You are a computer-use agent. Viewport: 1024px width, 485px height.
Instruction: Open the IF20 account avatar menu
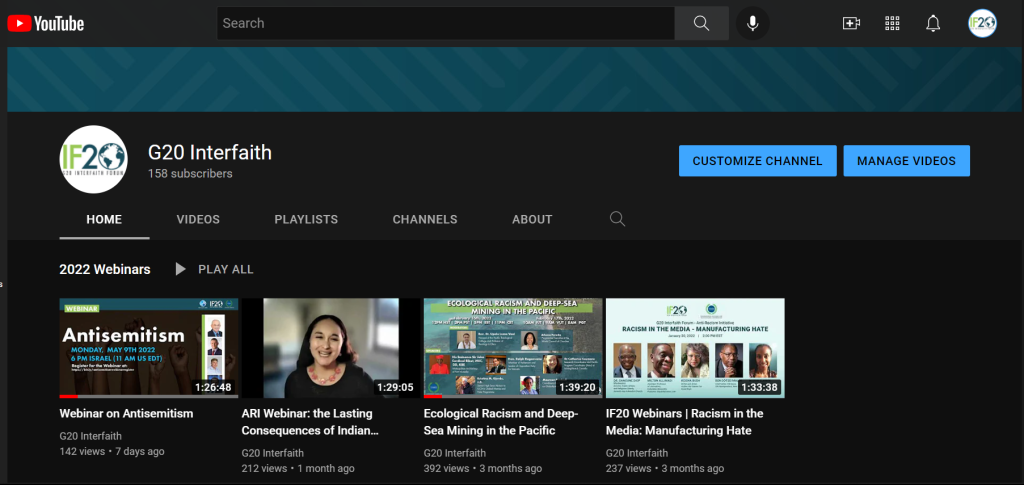tap(982, 23)
